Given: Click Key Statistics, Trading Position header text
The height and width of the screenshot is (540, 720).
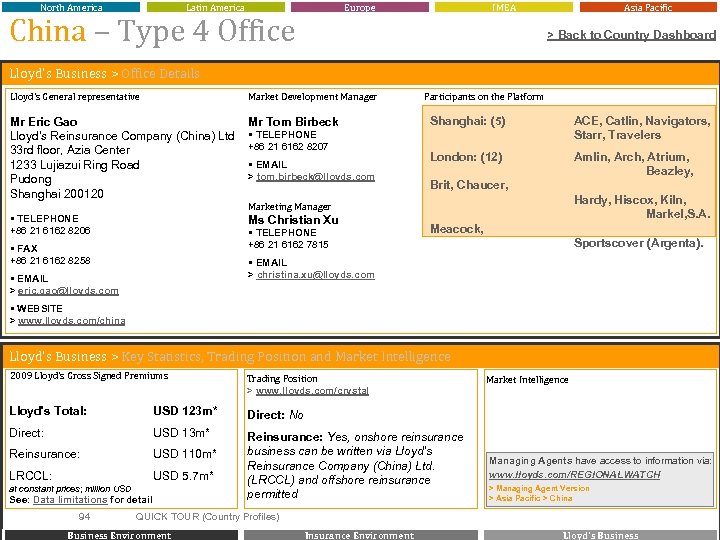Looking at the screenshot, I should [x=286, y=357].
